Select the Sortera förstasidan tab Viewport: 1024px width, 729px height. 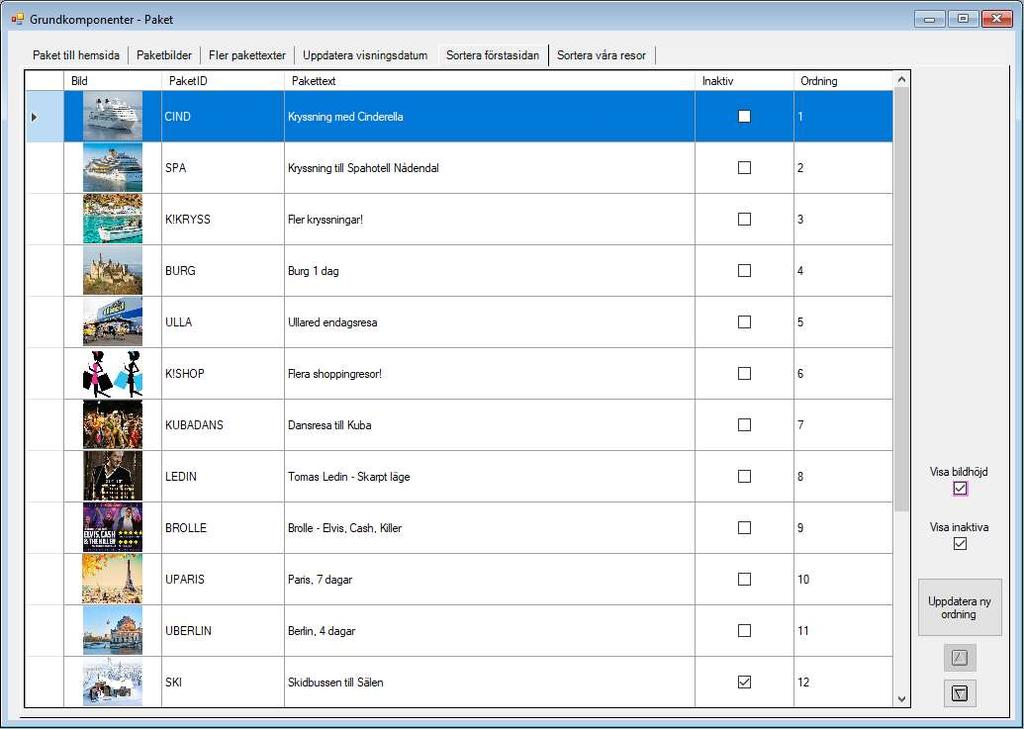pyautogui.click(x=492, y=55)
